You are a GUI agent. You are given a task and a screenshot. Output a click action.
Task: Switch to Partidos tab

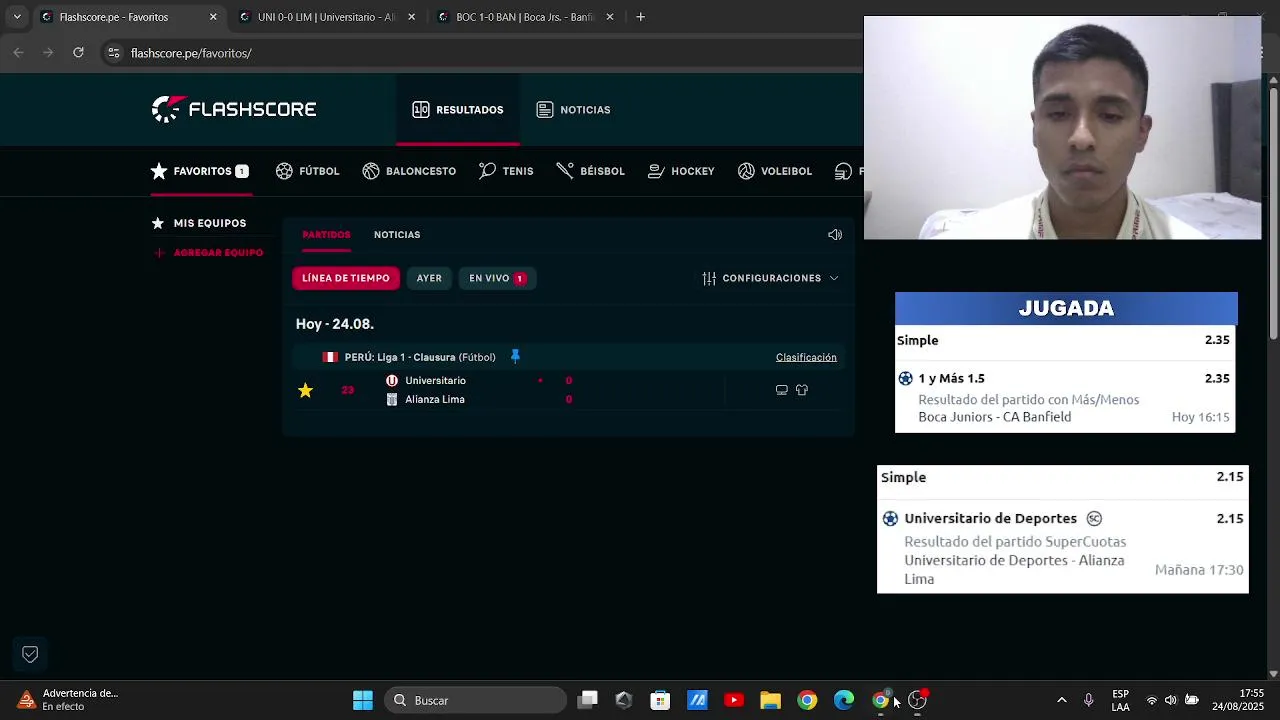click(x=326, y=234)
